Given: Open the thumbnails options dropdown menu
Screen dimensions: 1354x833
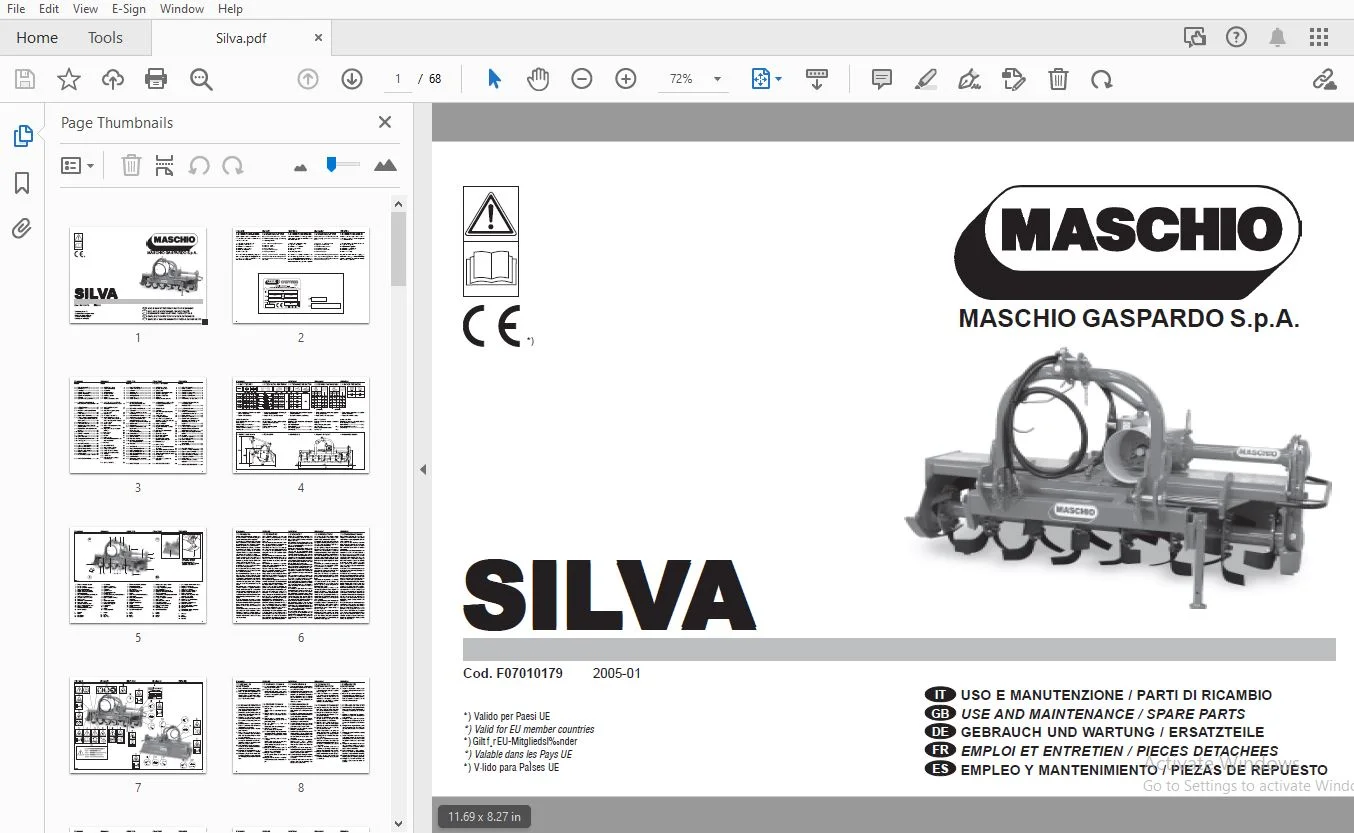Looking at the screenshot, I should (x=78, y=165).
